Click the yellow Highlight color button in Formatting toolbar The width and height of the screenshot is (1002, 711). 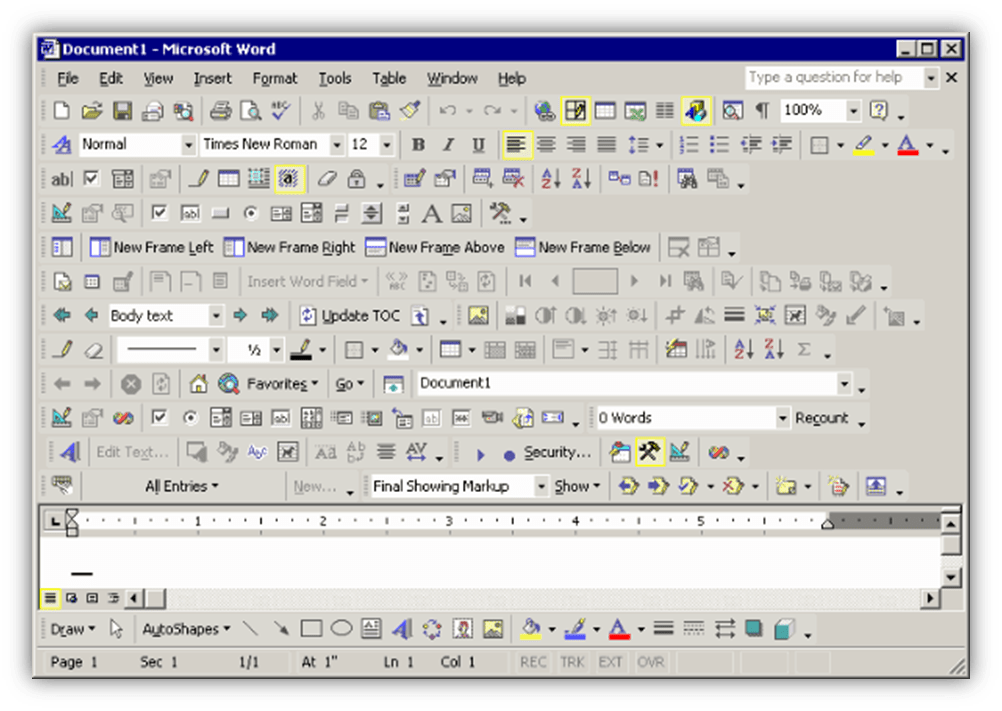click(x=864, y=145)
